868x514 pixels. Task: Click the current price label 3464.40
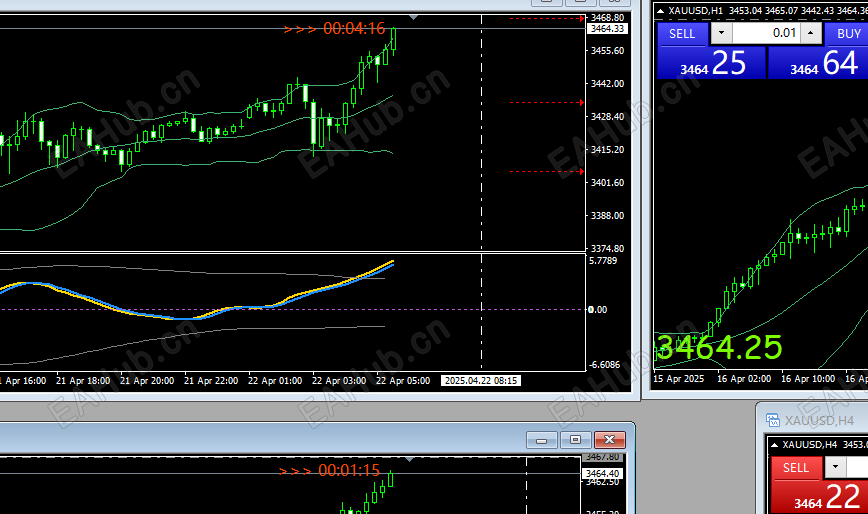602,474
